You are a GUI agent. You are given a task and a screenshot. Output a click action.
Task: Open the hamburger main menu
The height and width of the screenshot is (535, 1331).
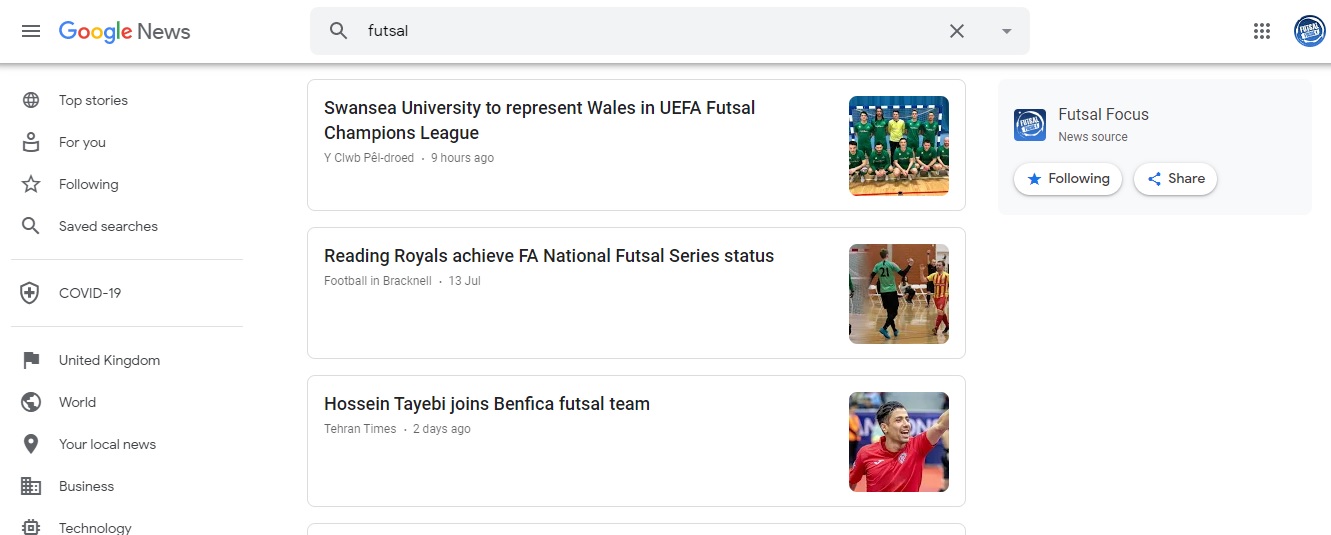31,31
